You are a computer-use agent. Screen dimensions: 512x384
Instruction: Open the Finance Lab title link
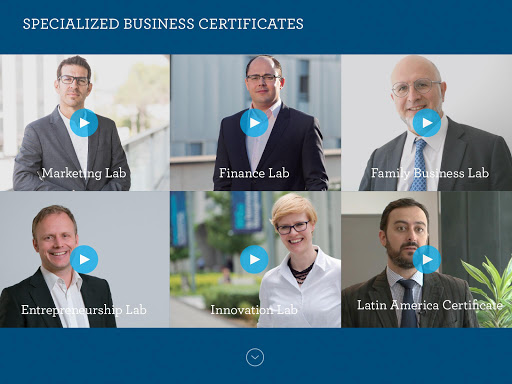[x=254, y=173]
